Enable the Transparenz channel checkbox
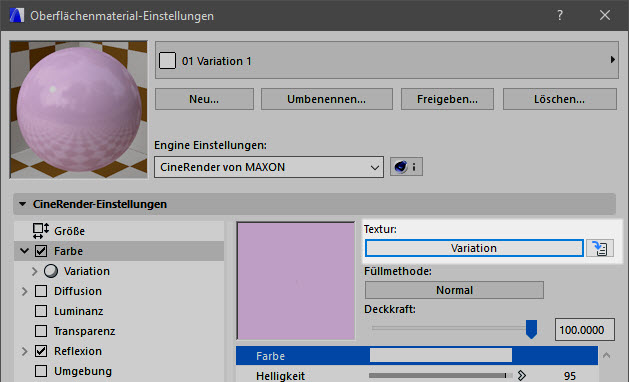629x382 pixels. (x=41, y=331)
